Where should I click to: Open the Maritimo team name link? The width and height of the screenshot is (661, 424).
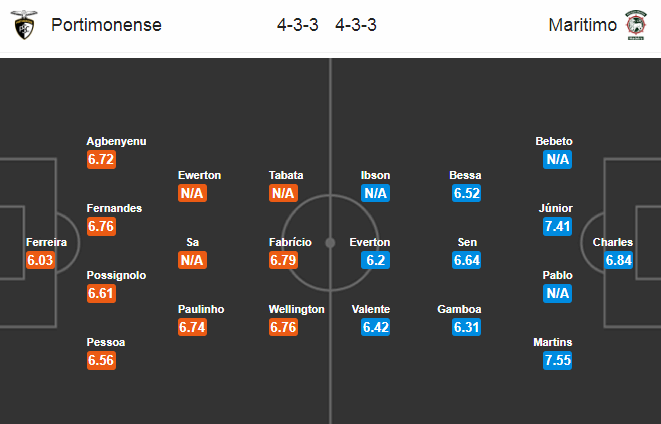pyautogui.click(x=583, y=25)
